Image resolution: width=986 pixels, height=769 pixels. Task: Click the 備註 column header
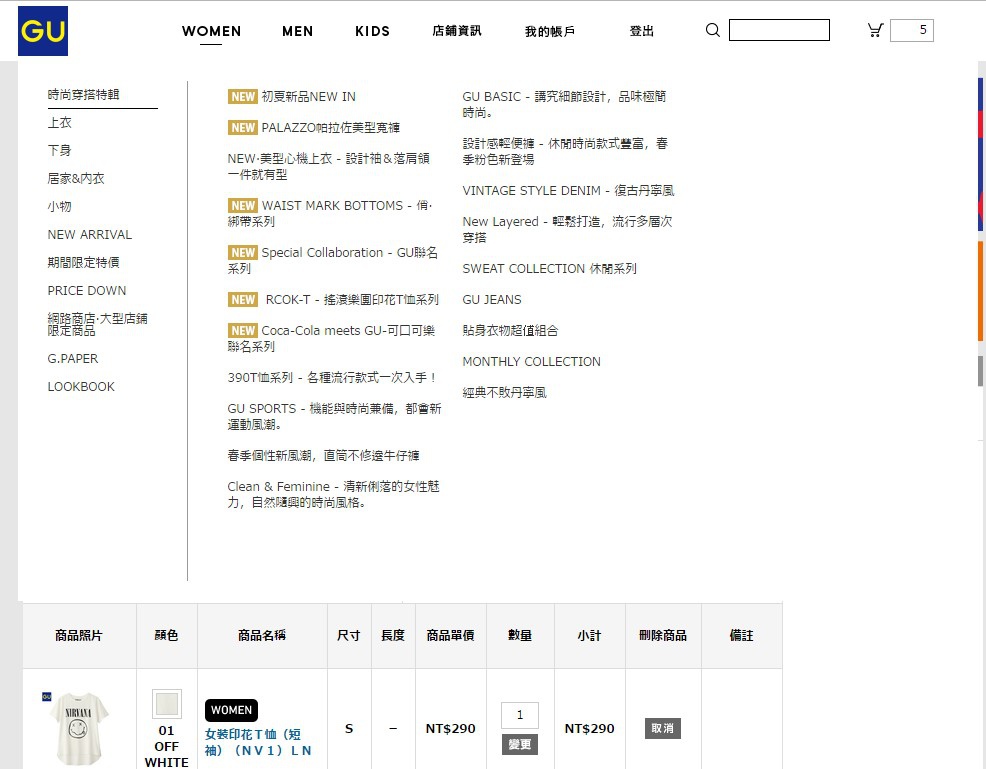coord(741,636)
